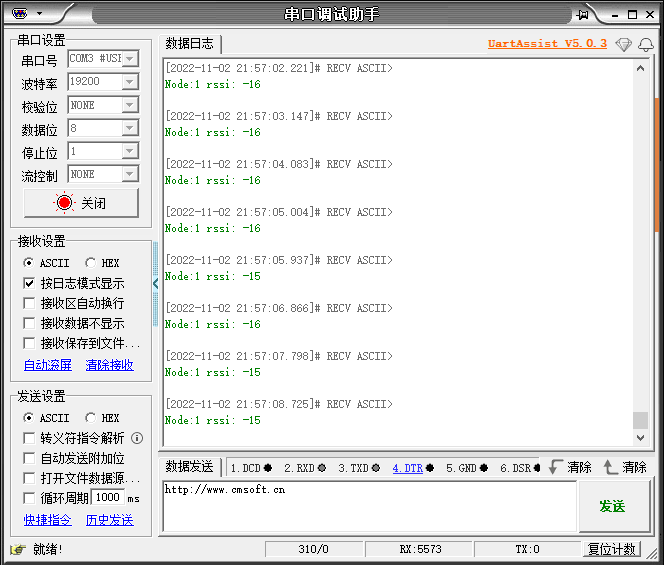The height and width of the screenshot is (565, 664).
Task: Open the app logo menu in title bar
Action: 19,14
